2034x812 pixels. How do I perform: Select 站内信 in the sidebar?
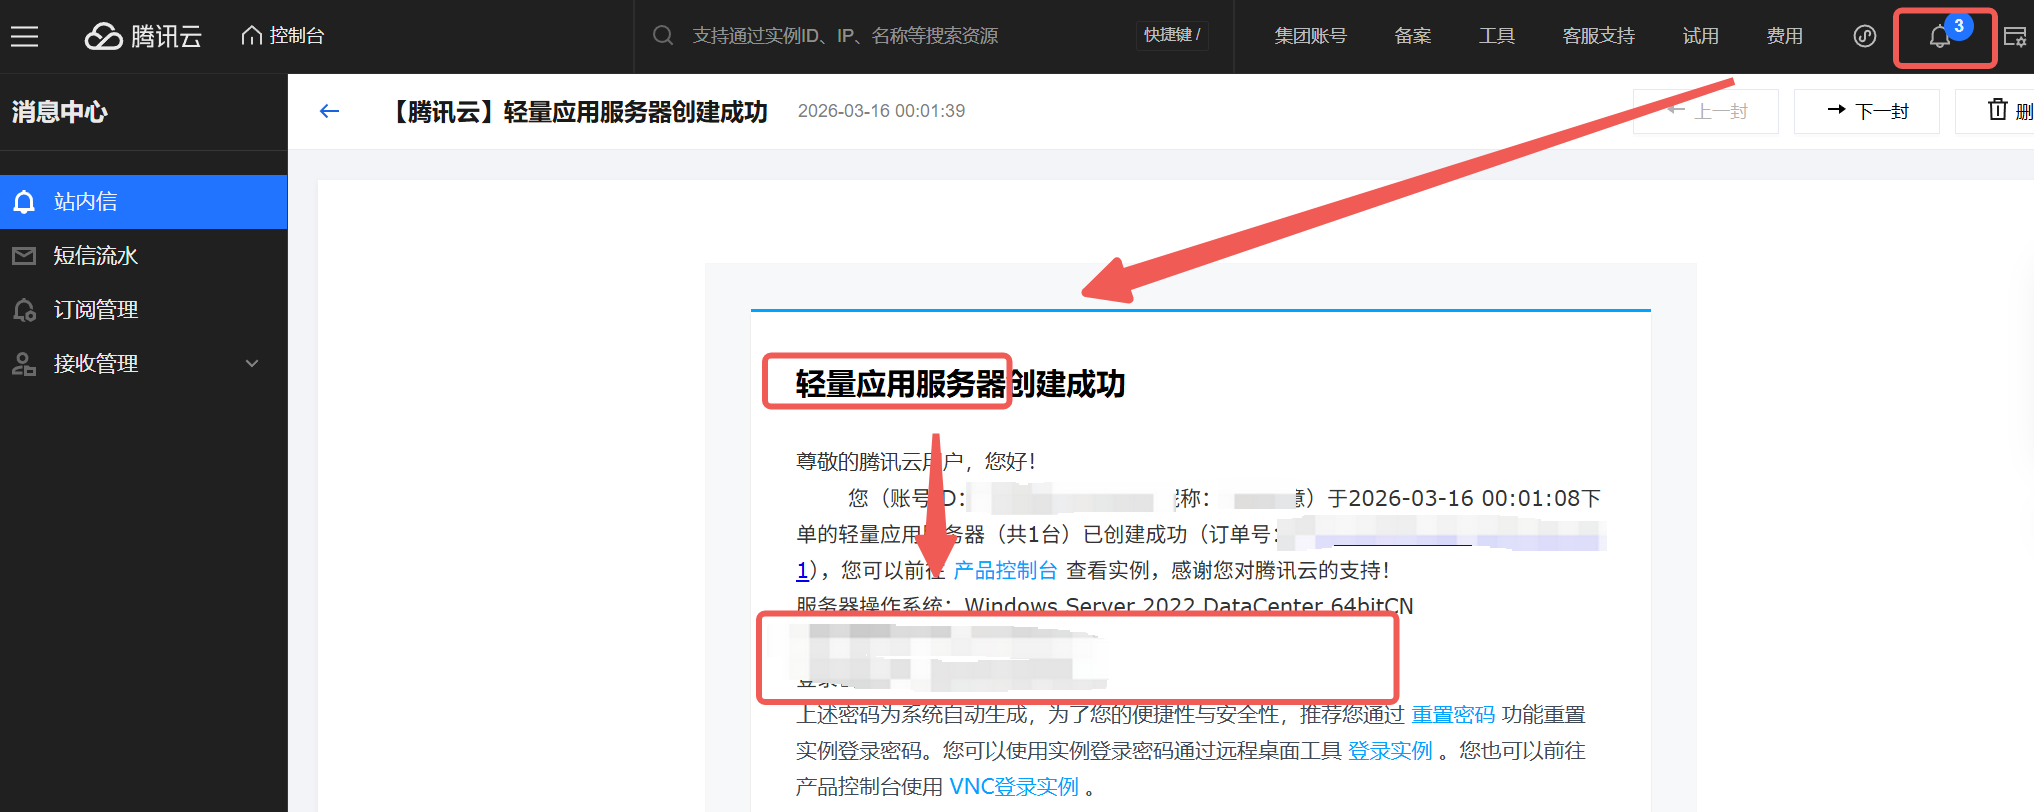click(x=143, y=202)
